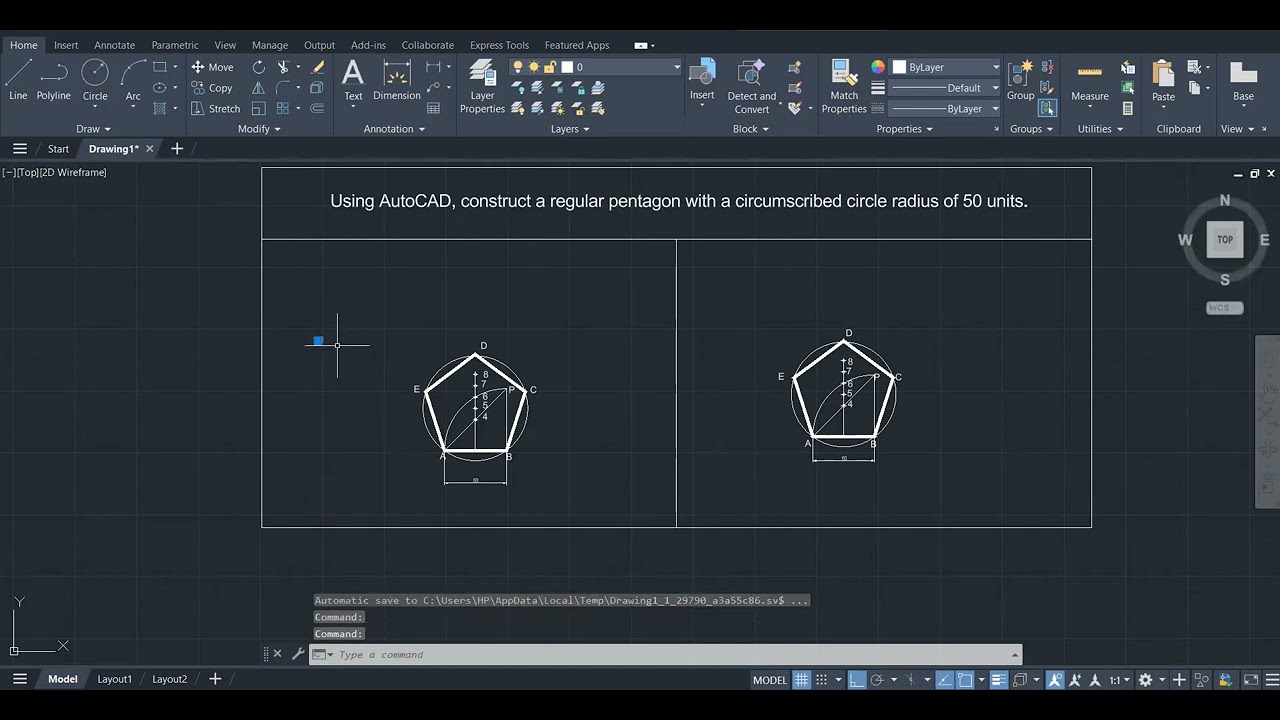
Task: Select the Rectangular Array tool
Action: 283,109
